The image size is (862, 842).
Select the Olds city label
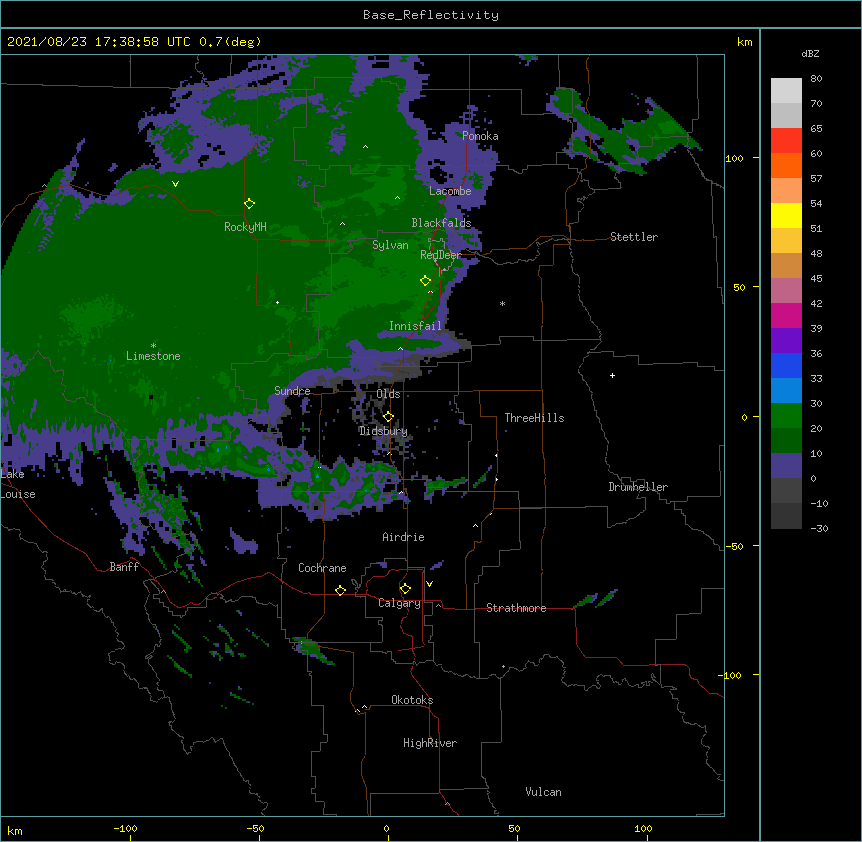pos(388,394)
